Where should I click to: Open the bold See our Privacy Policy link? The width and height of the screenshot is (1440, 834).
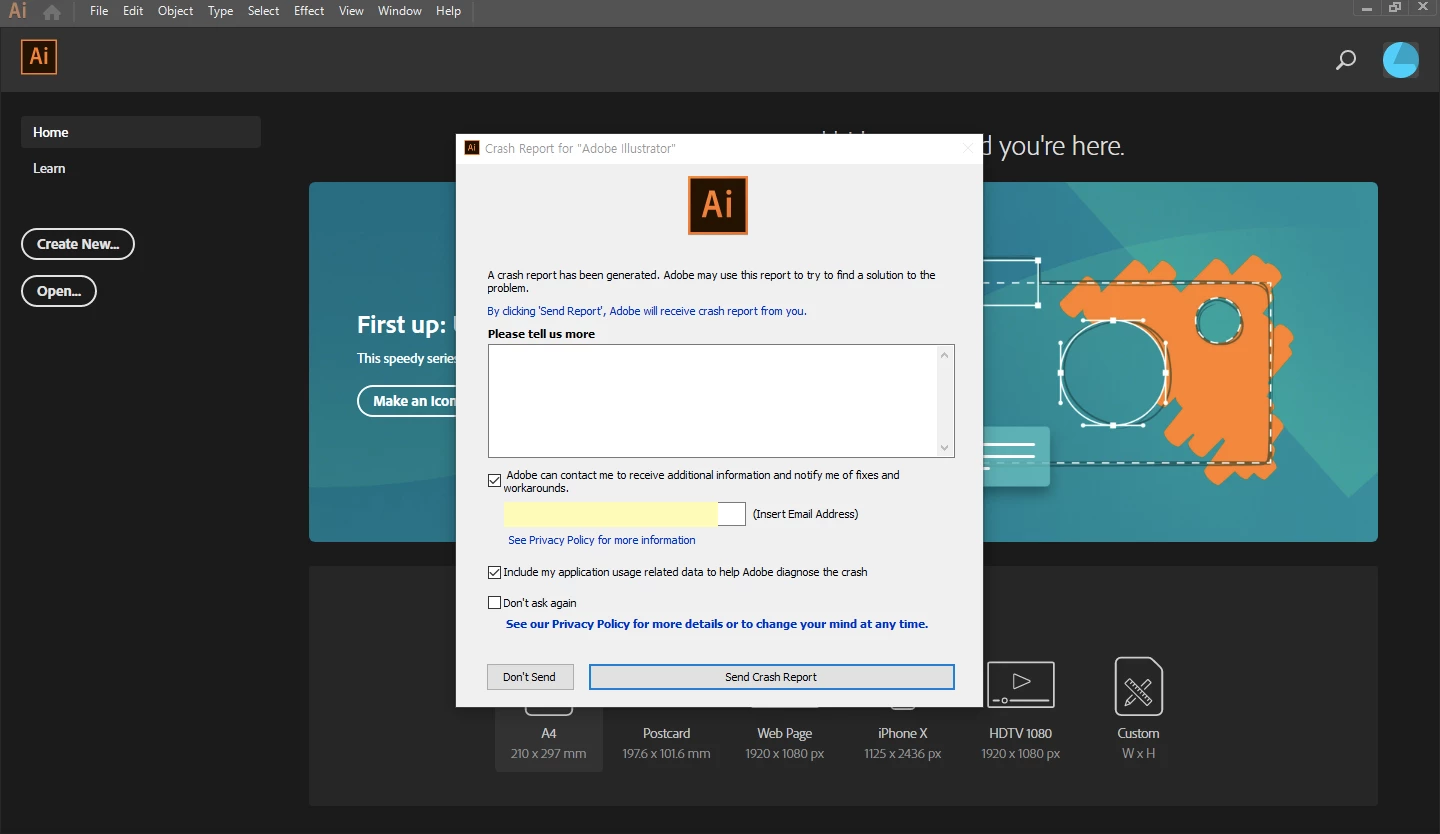pyautogui.click(x=717, y=624)
